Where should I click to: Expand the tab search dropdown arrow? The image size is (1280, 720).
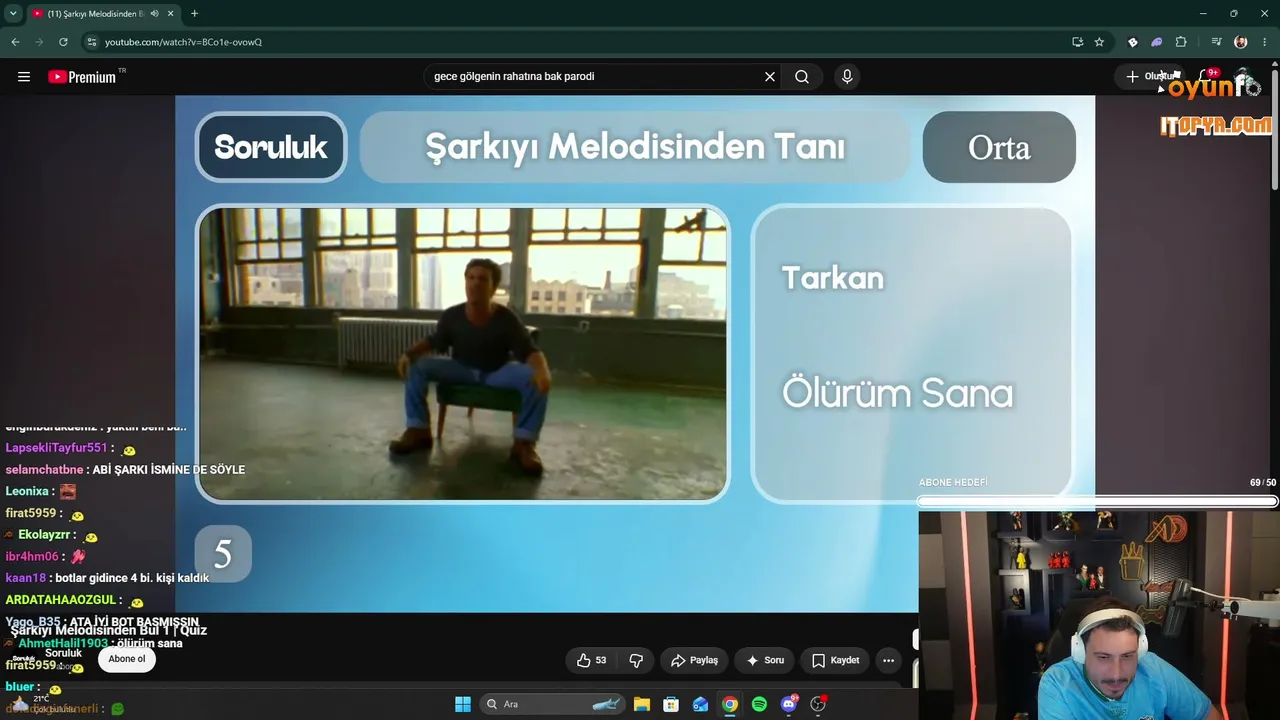point(13,14)
